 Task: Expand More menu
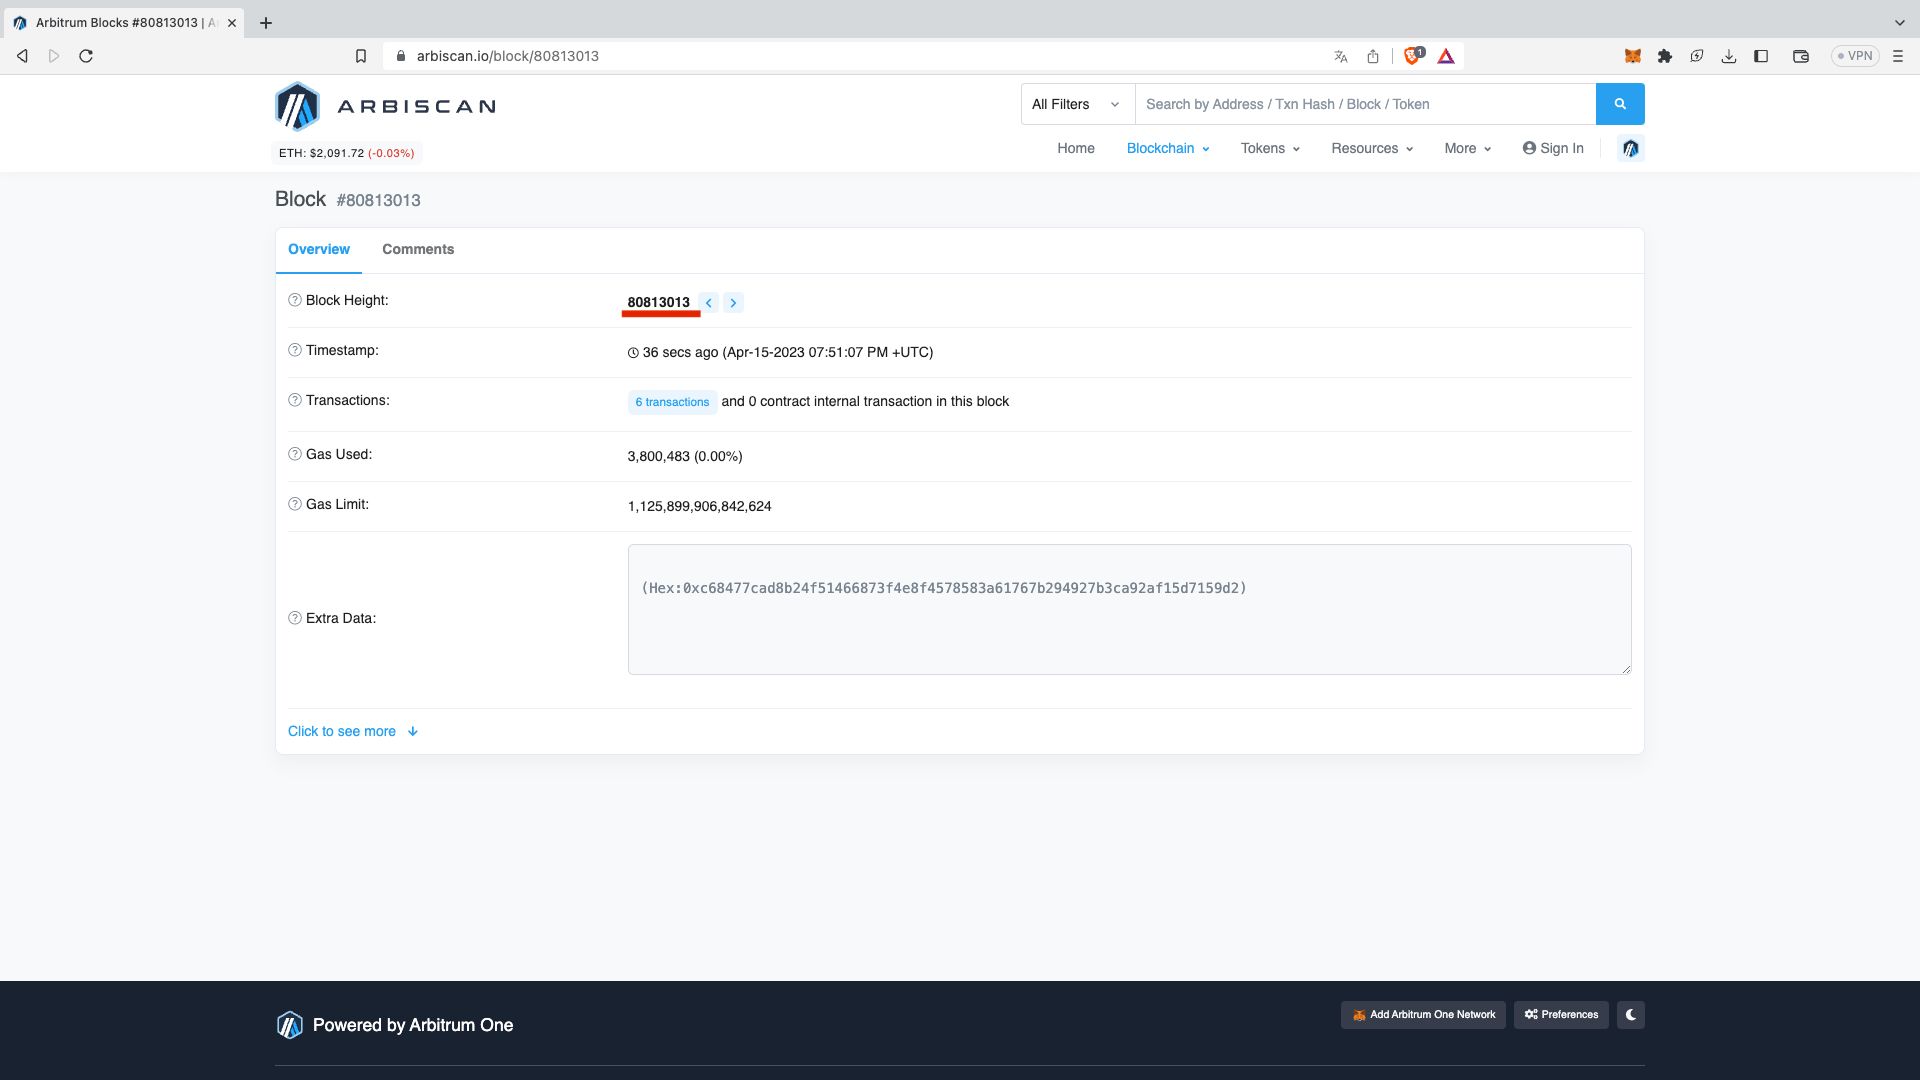click(1467, 148)
